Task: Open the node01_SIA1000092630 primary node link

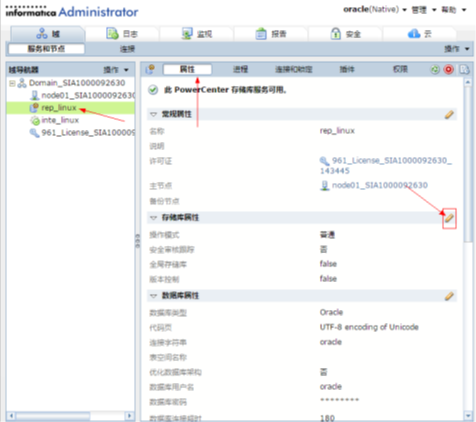Action: (380, 185)
